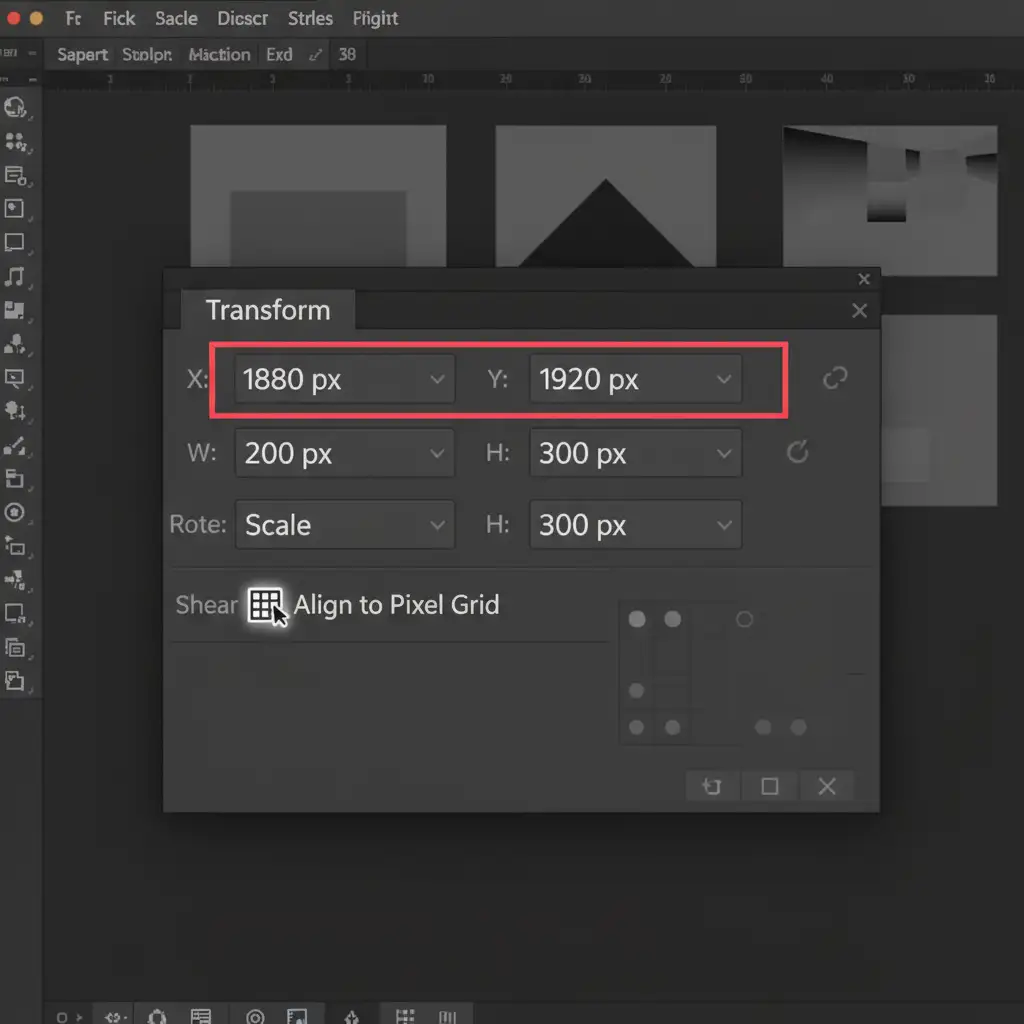Click the square button at dialog bottom
Image resolution: width=1024 pixels, height=1024 pixels.
coord(769,787)
